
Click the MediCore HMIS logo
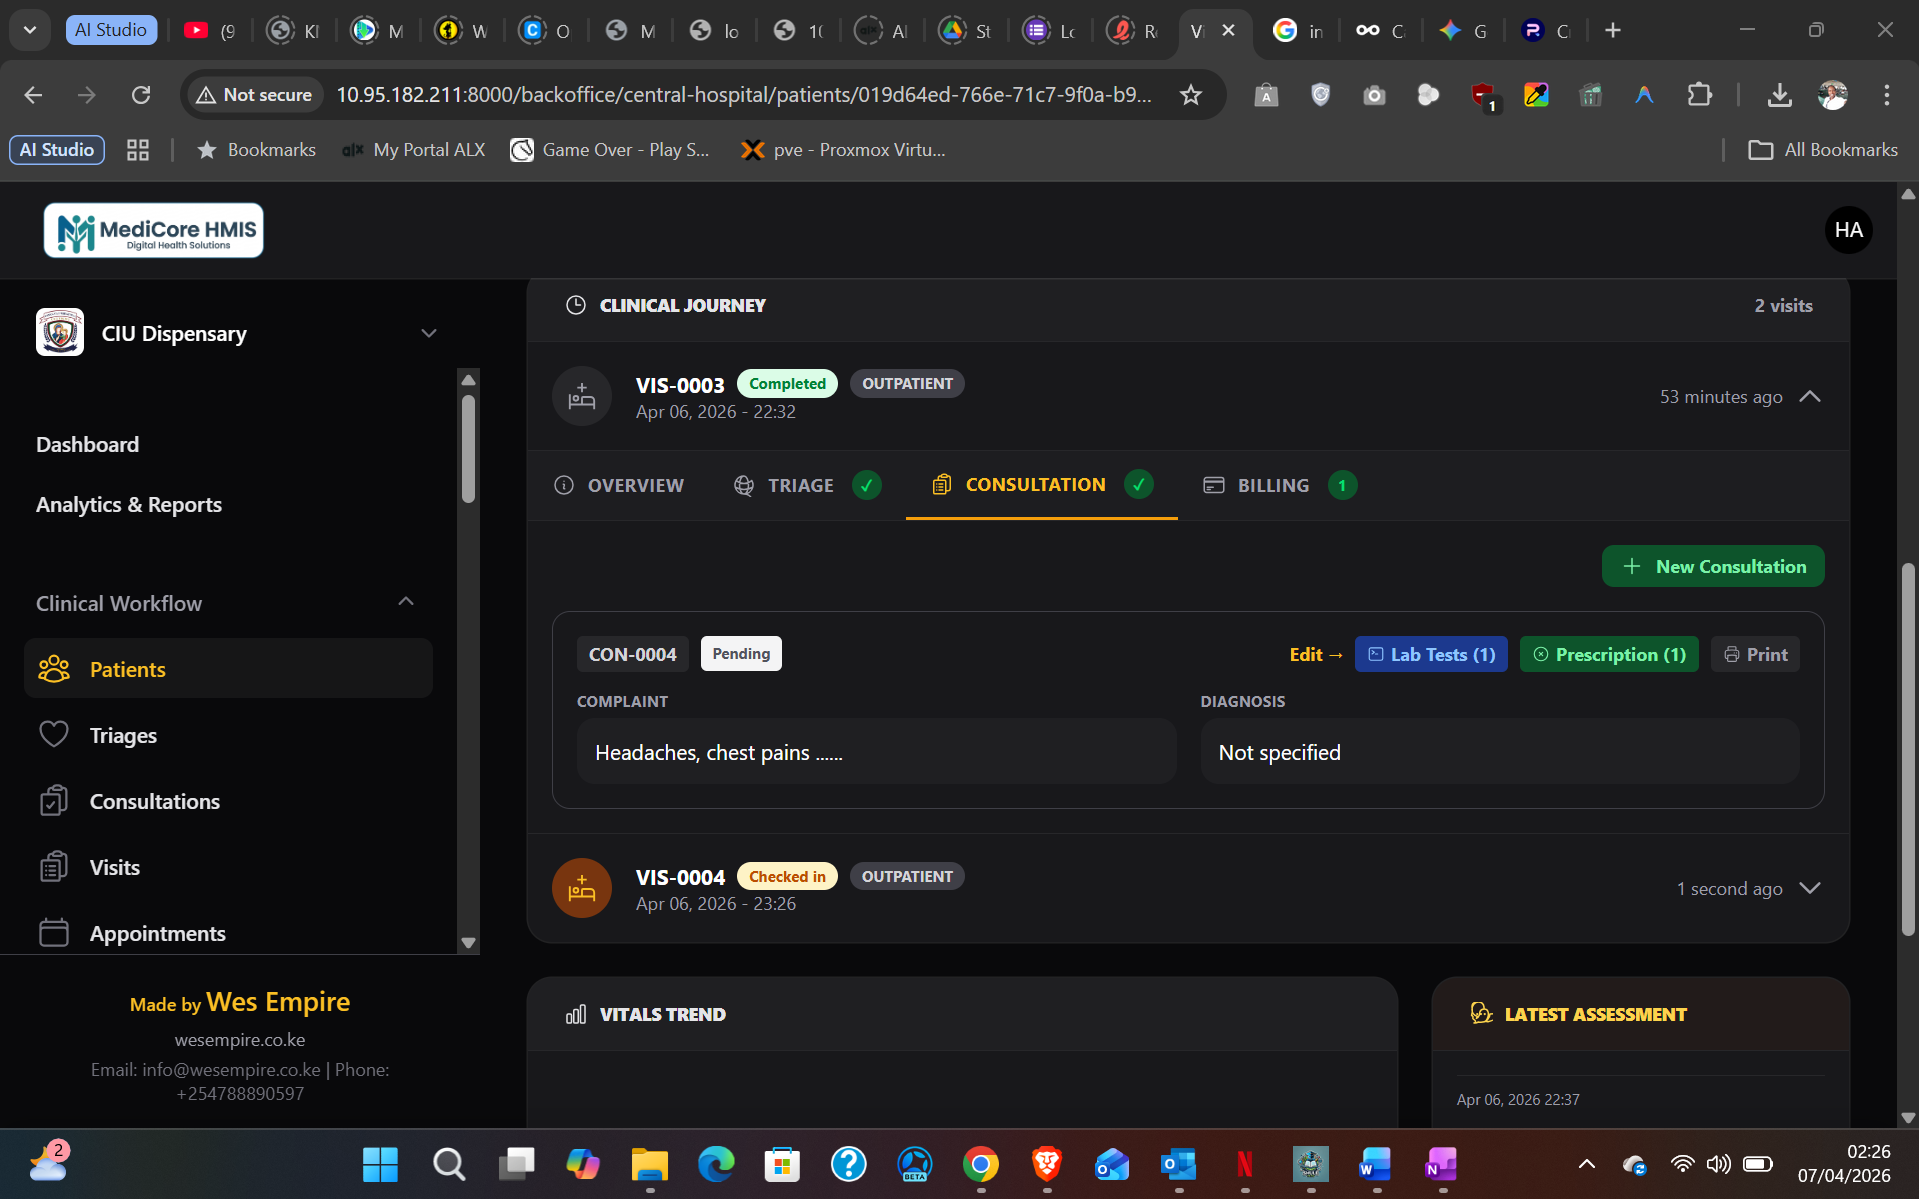pyautogui.click(x=154, y=230)
